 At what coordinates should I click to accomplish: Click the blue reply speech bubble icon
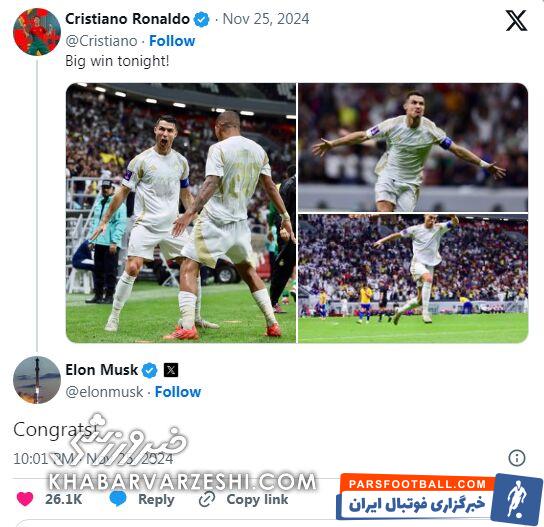tap(118, 499)
